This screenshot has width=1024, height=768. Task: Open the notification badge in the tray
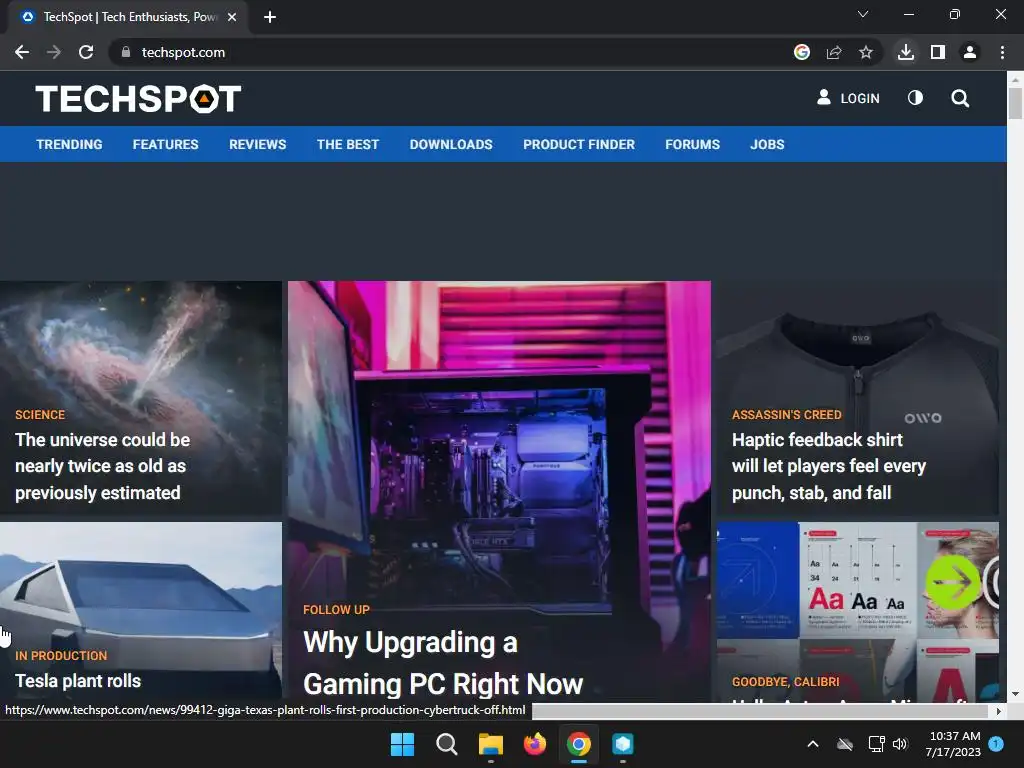(996, 744)
